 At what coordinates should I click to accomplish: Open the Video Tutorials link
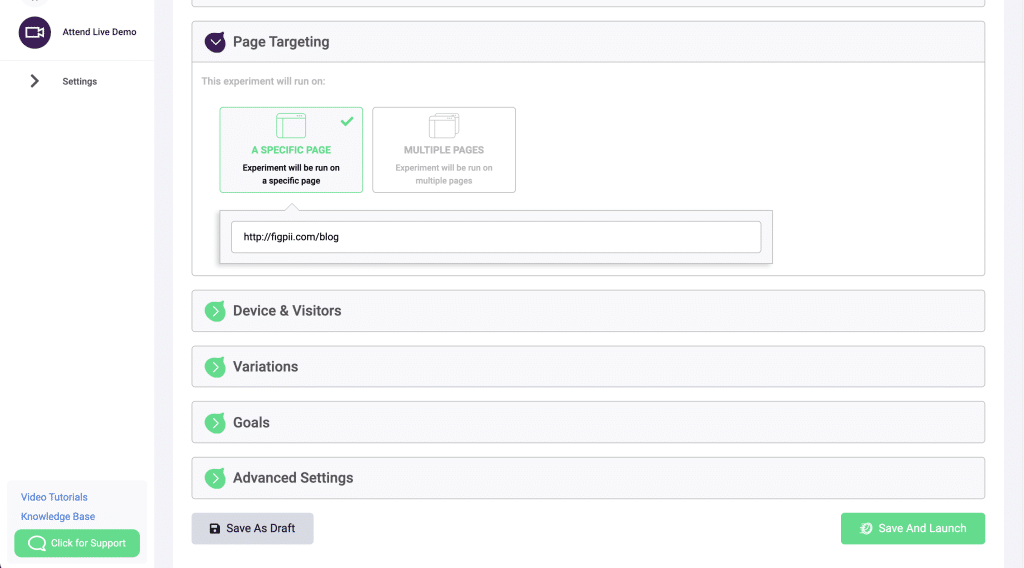pyautogui.click(x=54, y=497)
